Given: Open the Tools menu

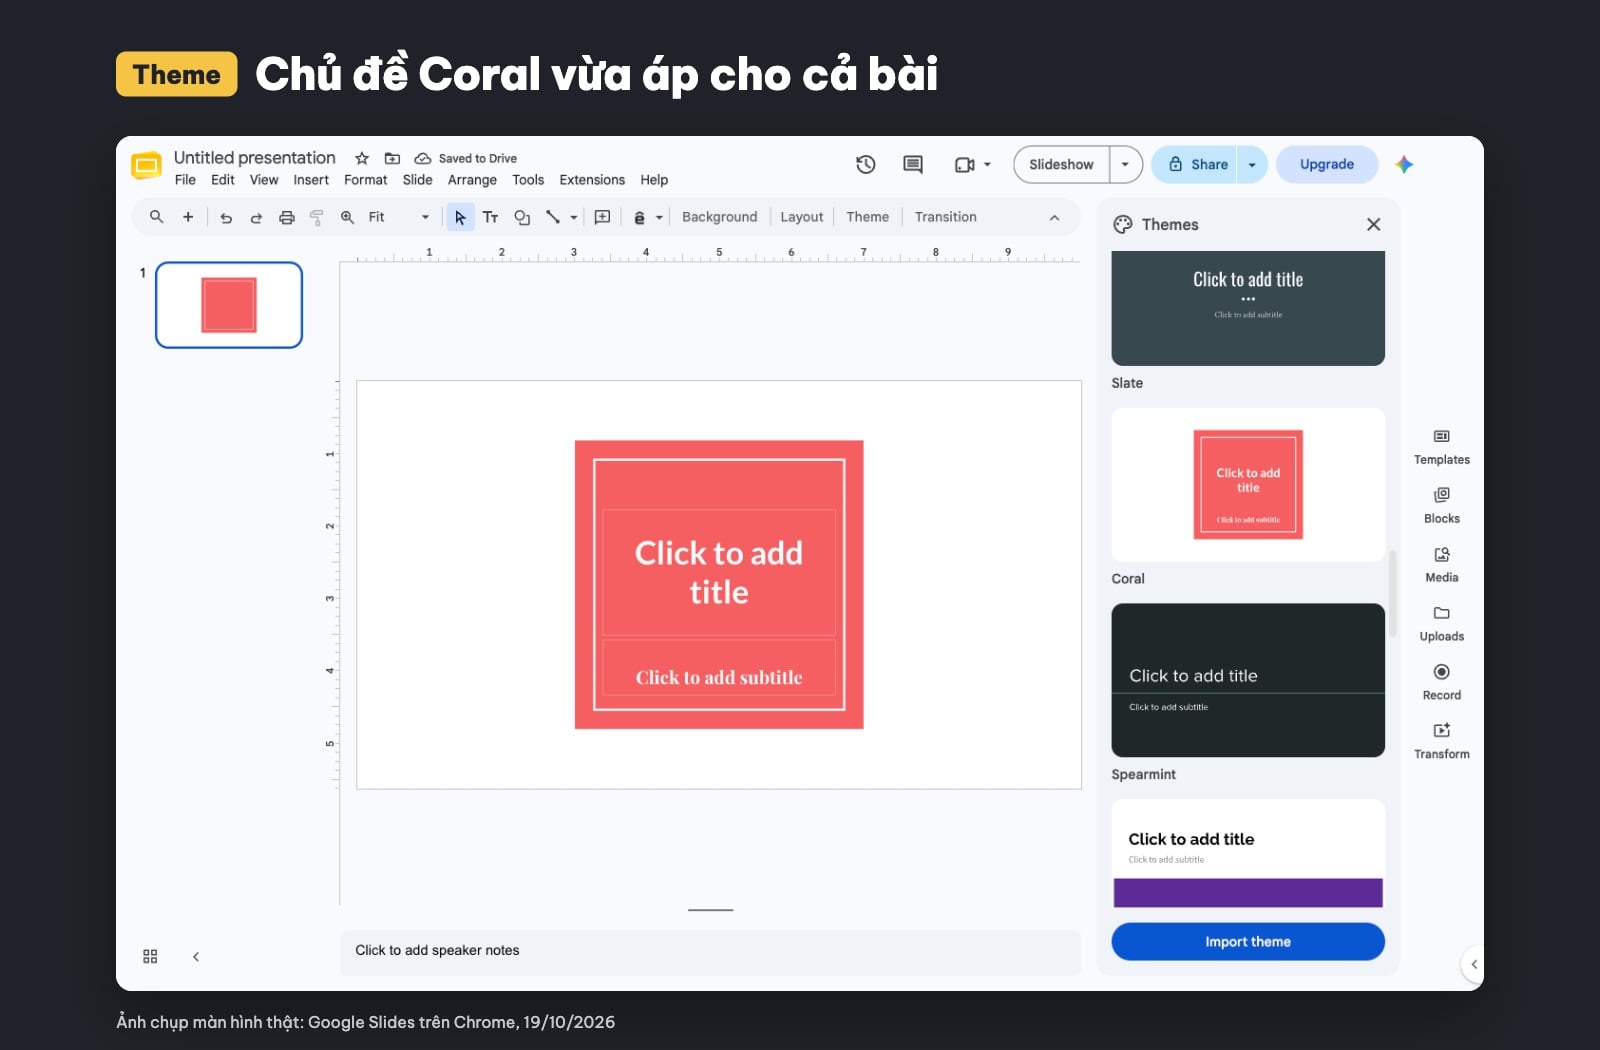Looking at the screenshot, I should point(528,180).
